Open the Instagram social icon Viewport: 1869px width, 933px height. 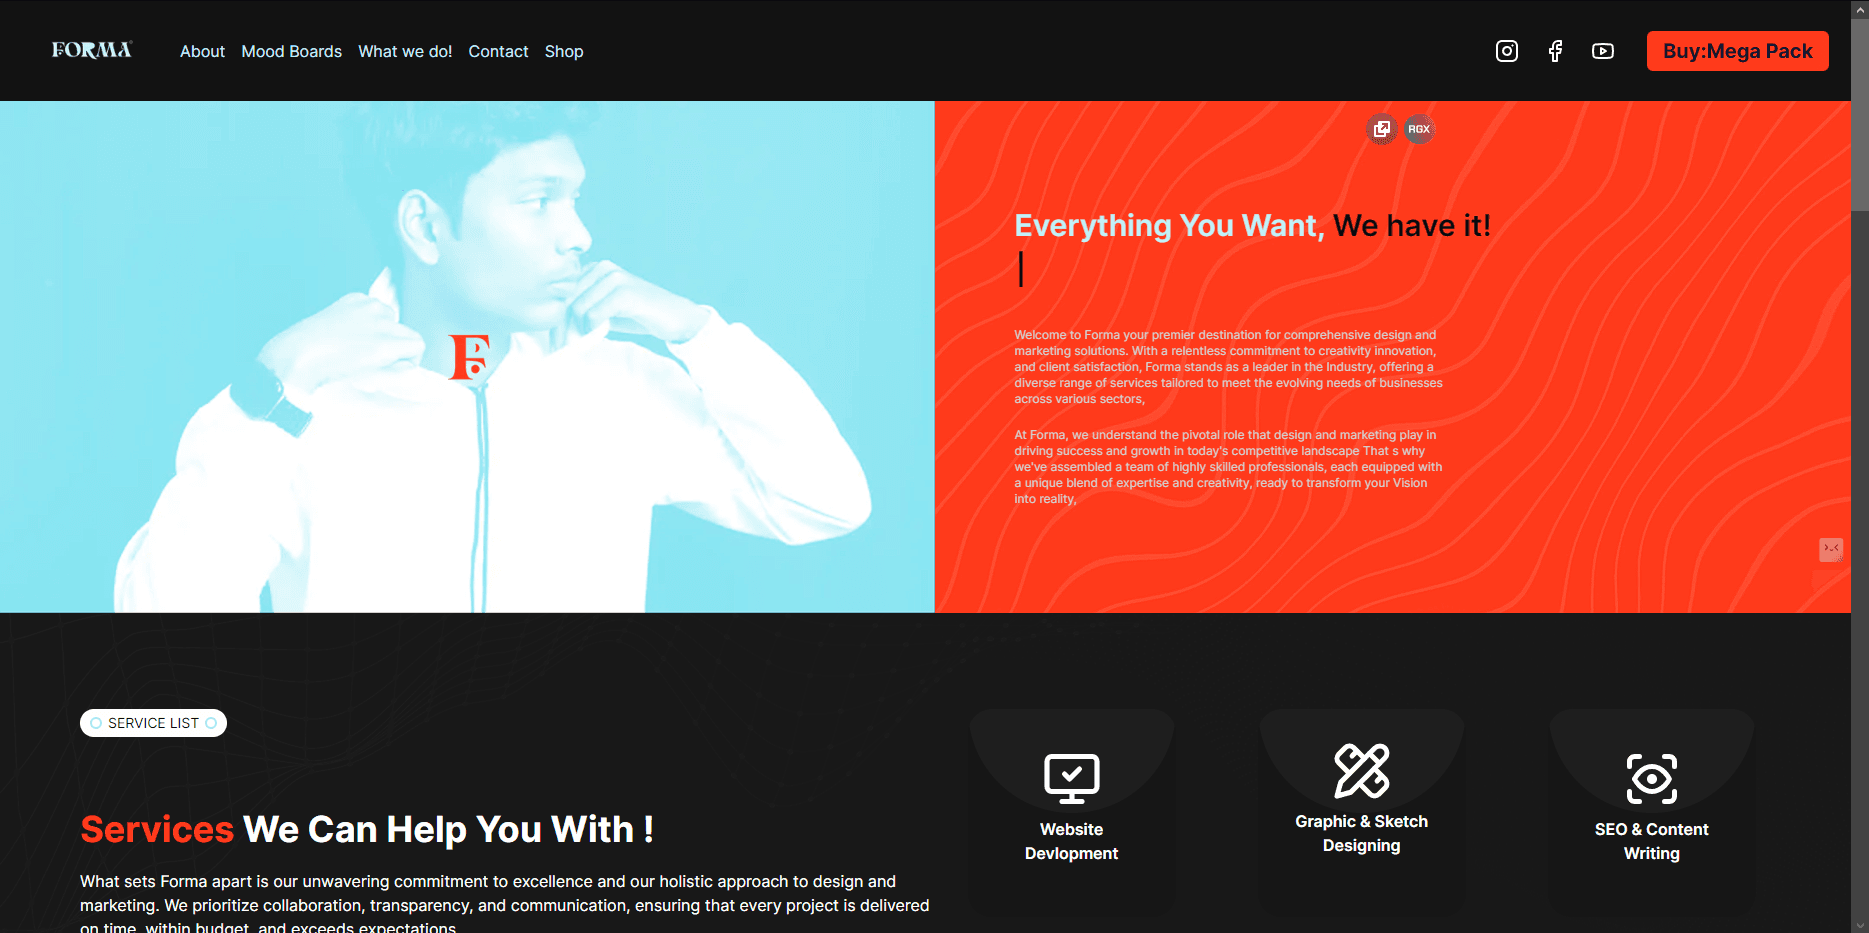pos(1506,51)
